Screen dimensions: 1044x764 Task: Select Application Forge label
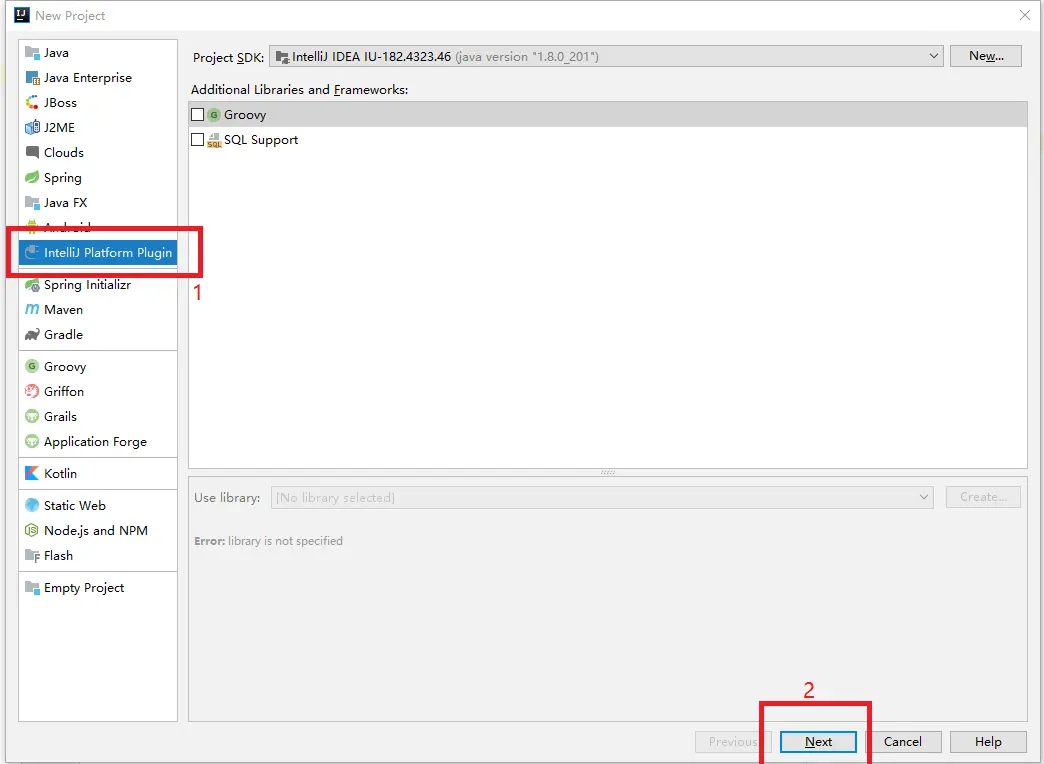pos(95,442)
